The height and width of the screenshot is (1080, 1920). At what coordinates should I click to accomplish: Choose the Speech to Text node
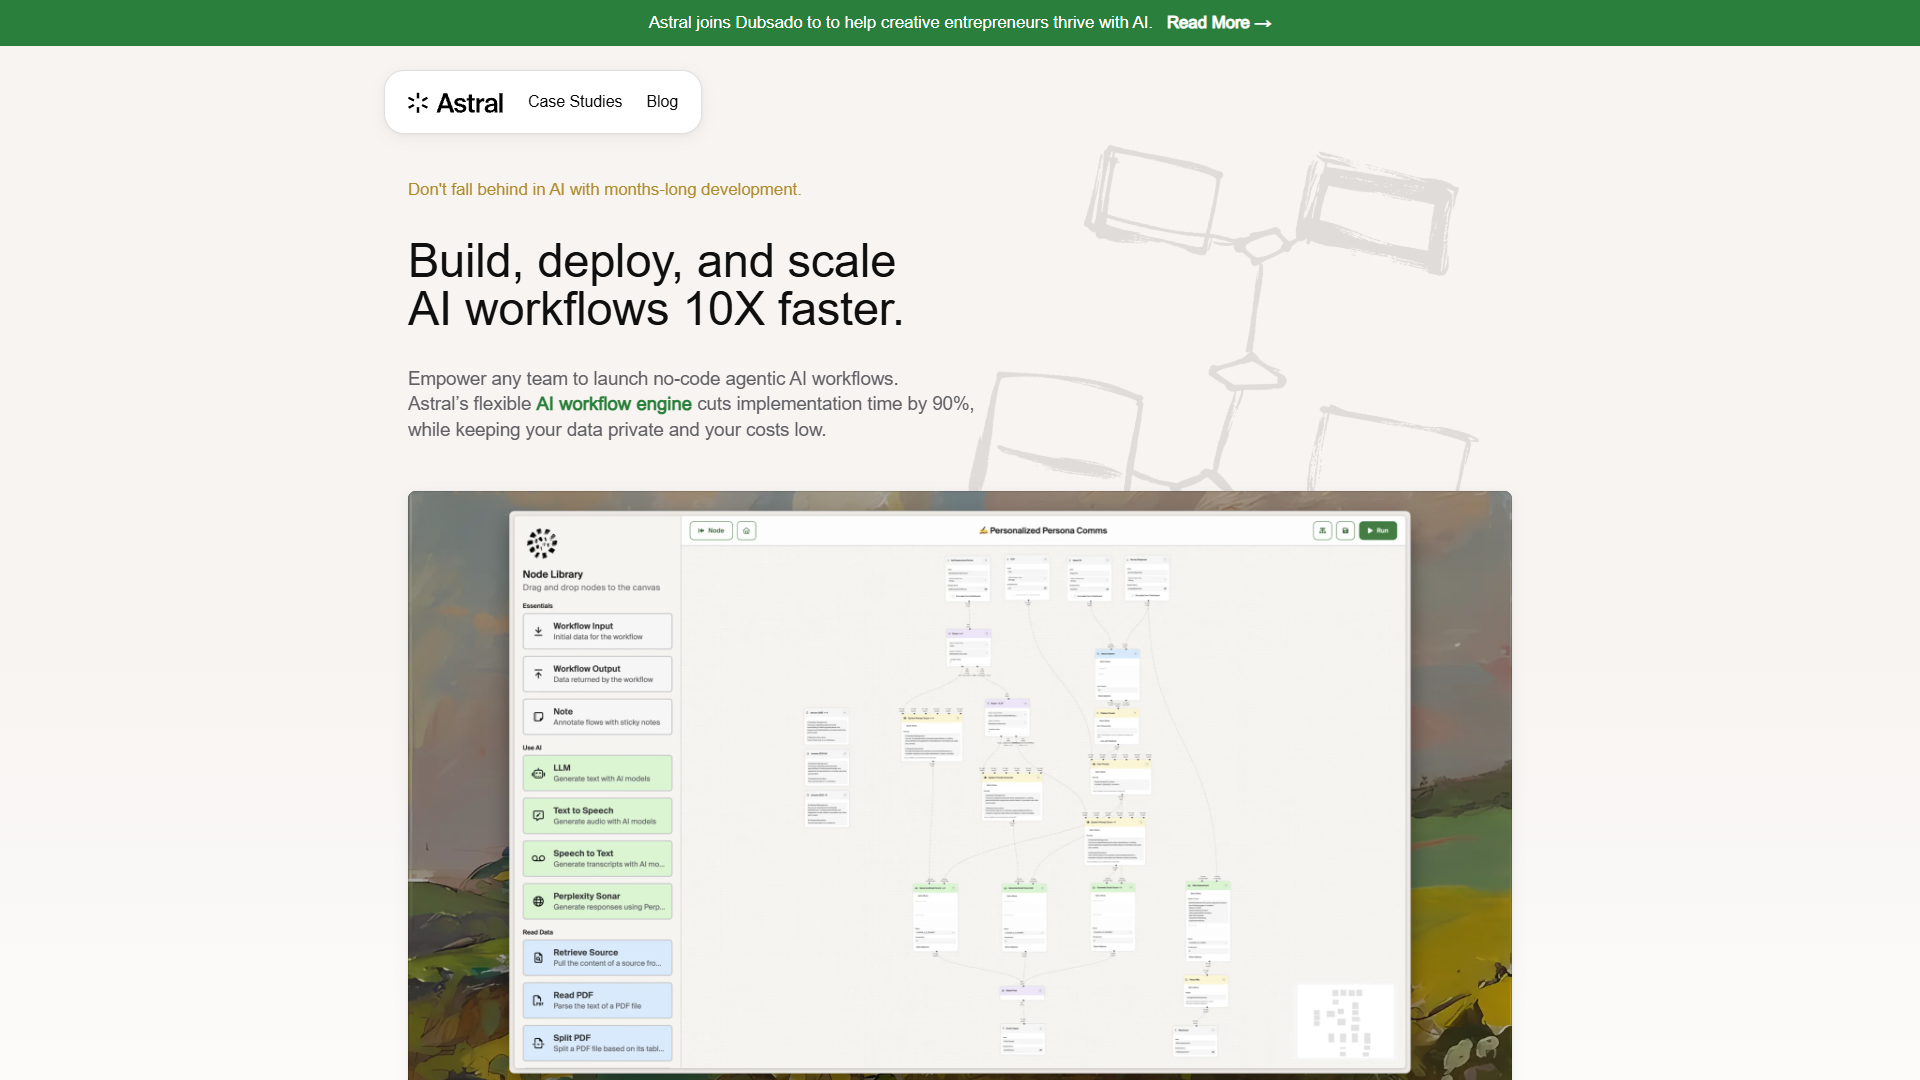[597, 859]
